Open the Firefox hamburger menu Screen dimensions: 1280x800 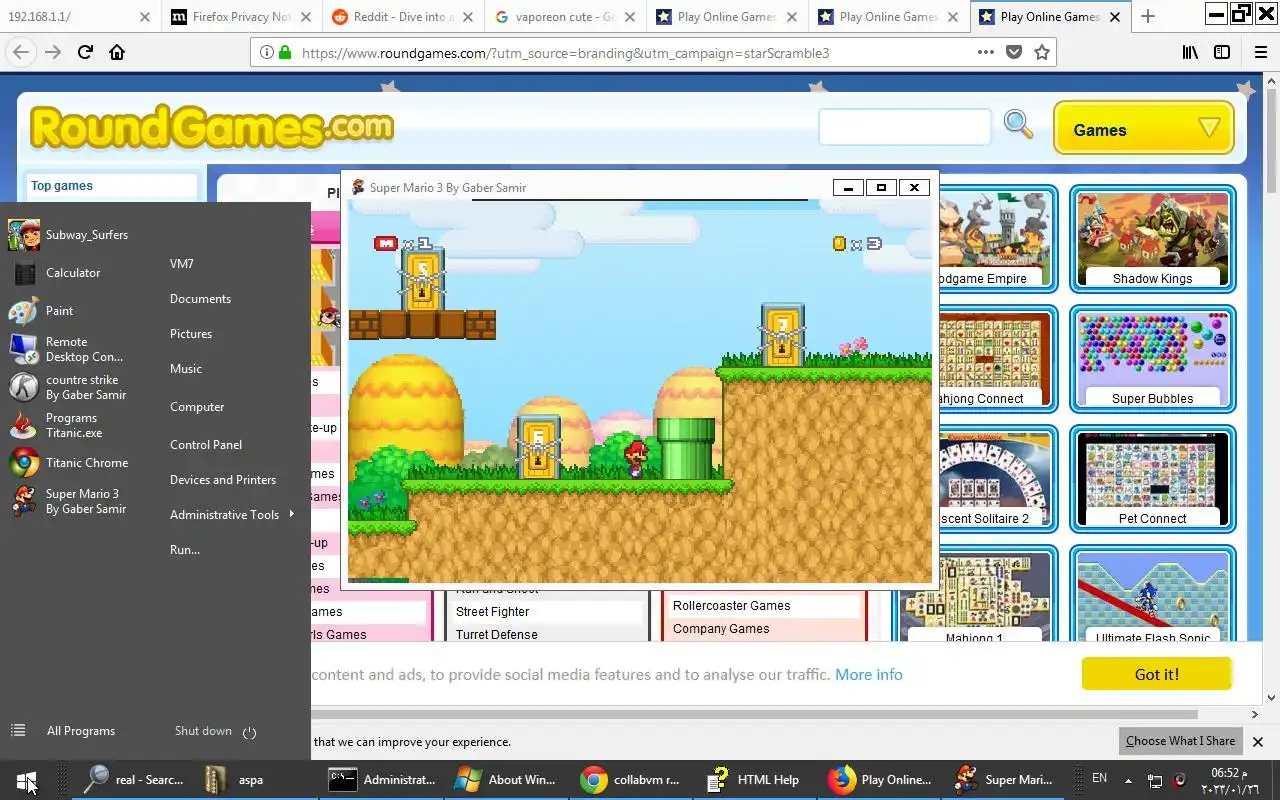(1259, 53)
